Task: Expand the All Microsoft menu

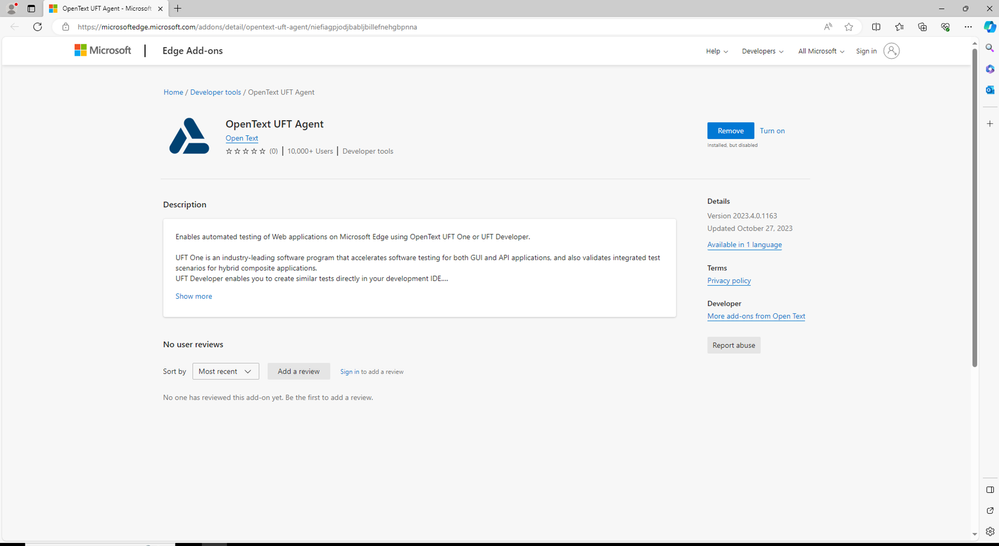Action: point(821,51)
